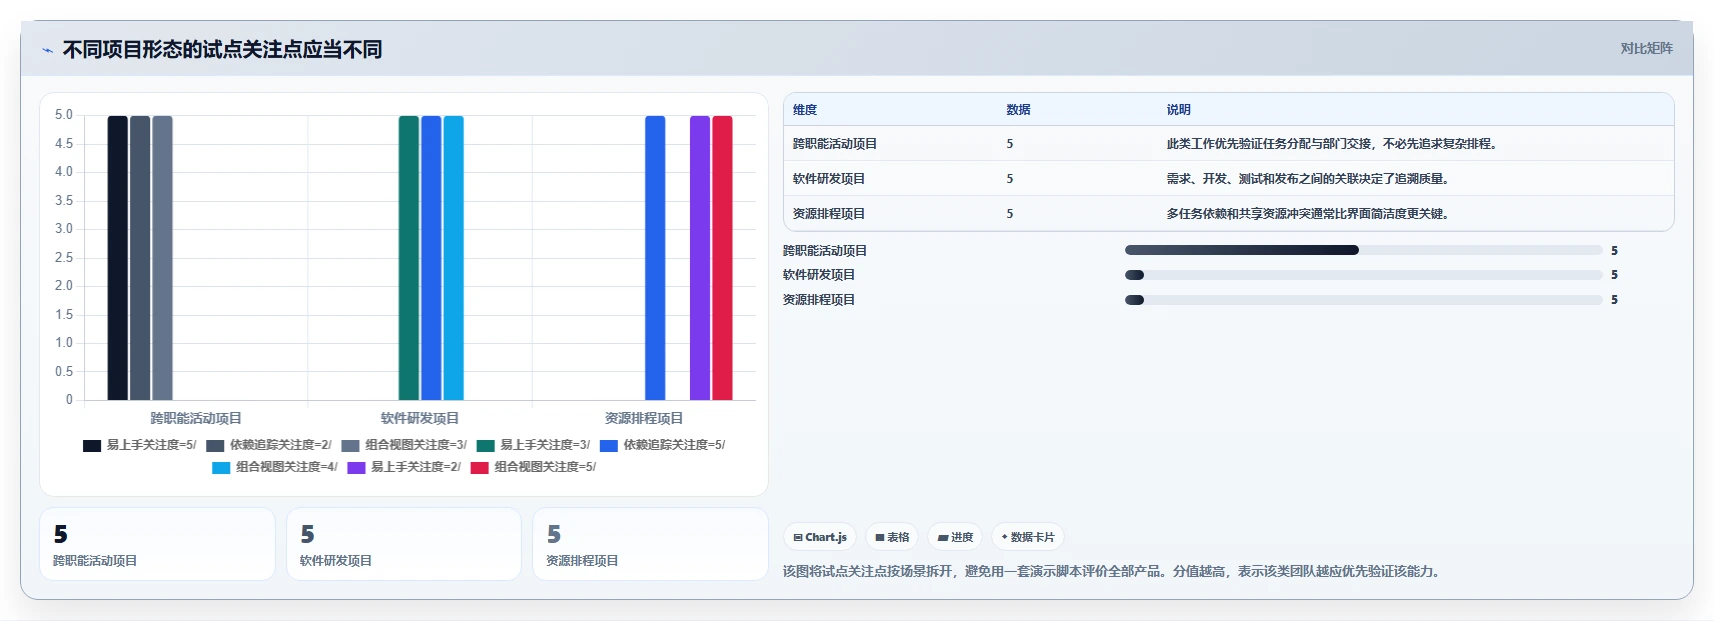Click the 软件研发项目 progress bar
Viewport: 1714px width, 621px height.
click(1363, 275)
